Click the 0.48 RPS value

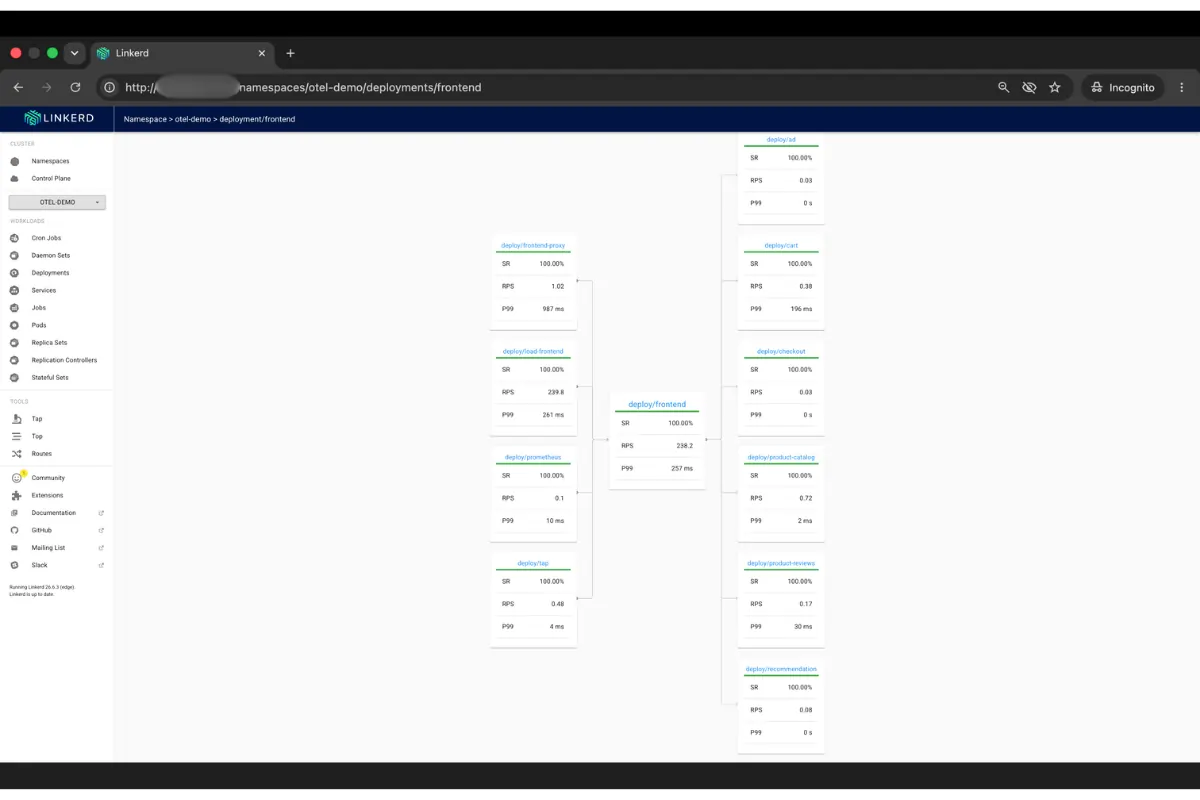pyautogui.click(x=558, y=604)
